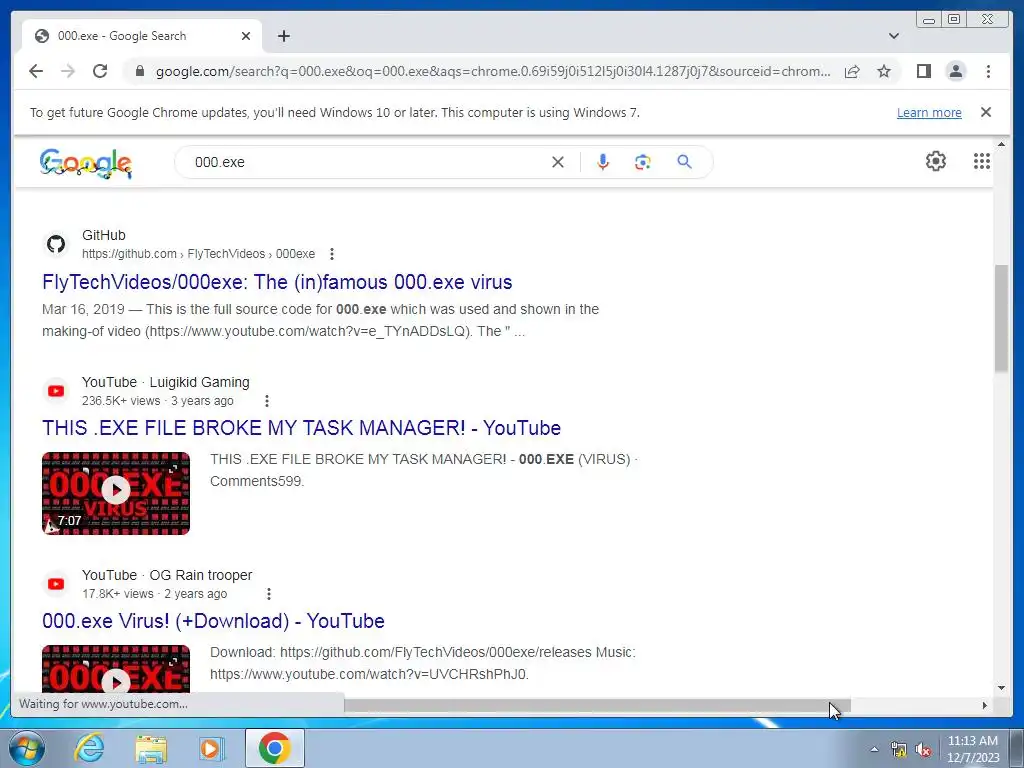The height and width of the screenshot is (768, 1024).
Task: Open more options for GitHub result
Action: 332,254
